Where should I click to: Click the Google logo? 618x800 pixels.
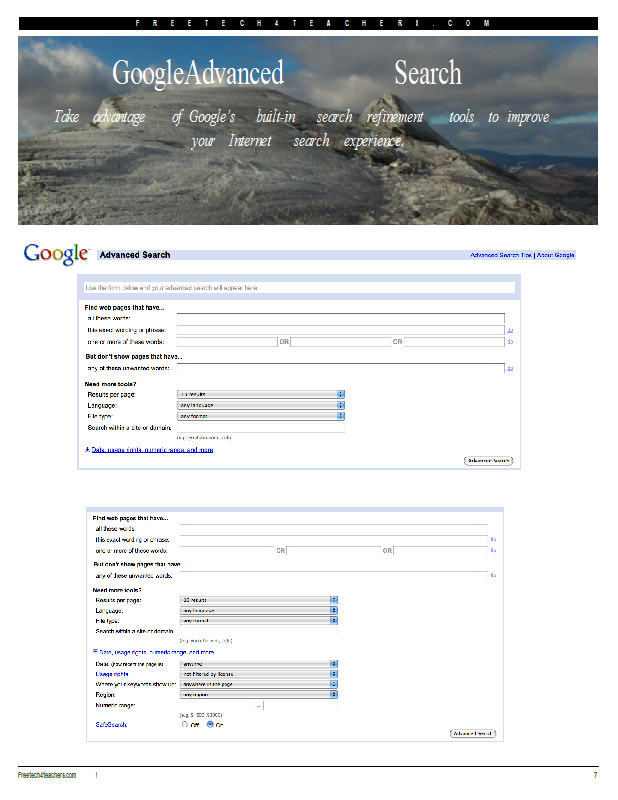click(x=56, y=254)
